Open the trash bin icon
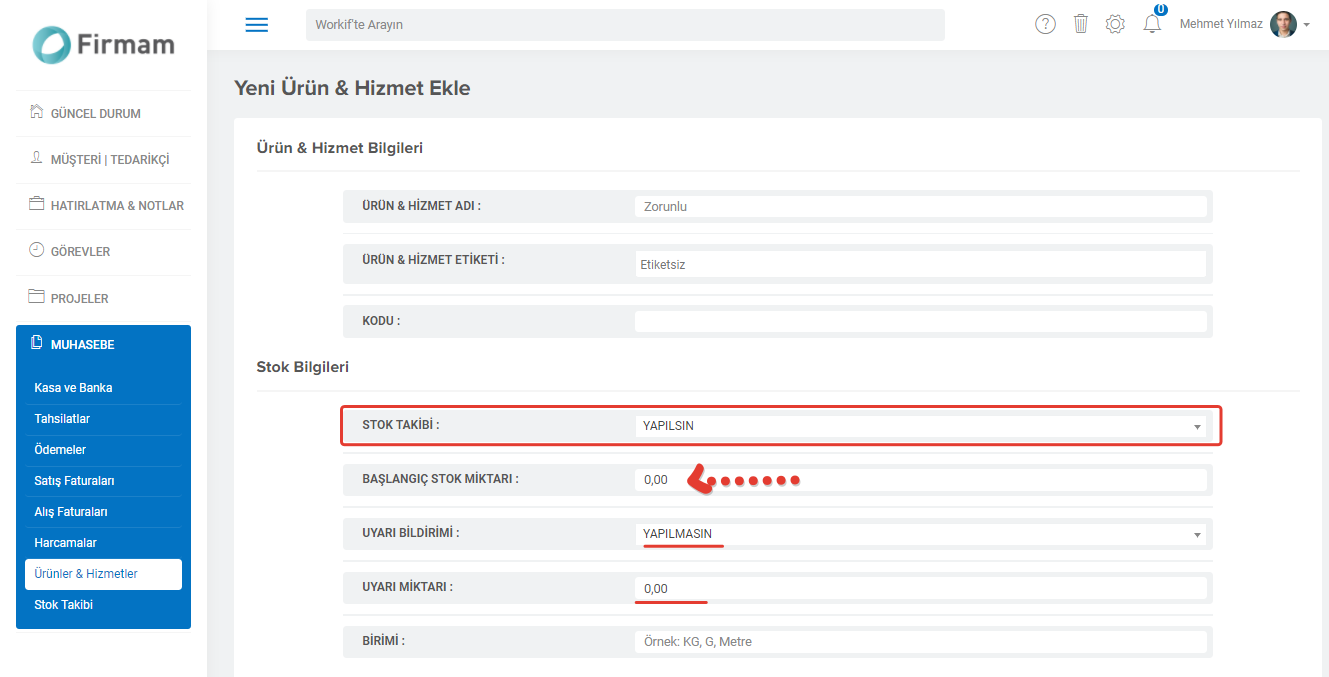The width and height of the screenshot is (1329, 677). (1081, 24)
